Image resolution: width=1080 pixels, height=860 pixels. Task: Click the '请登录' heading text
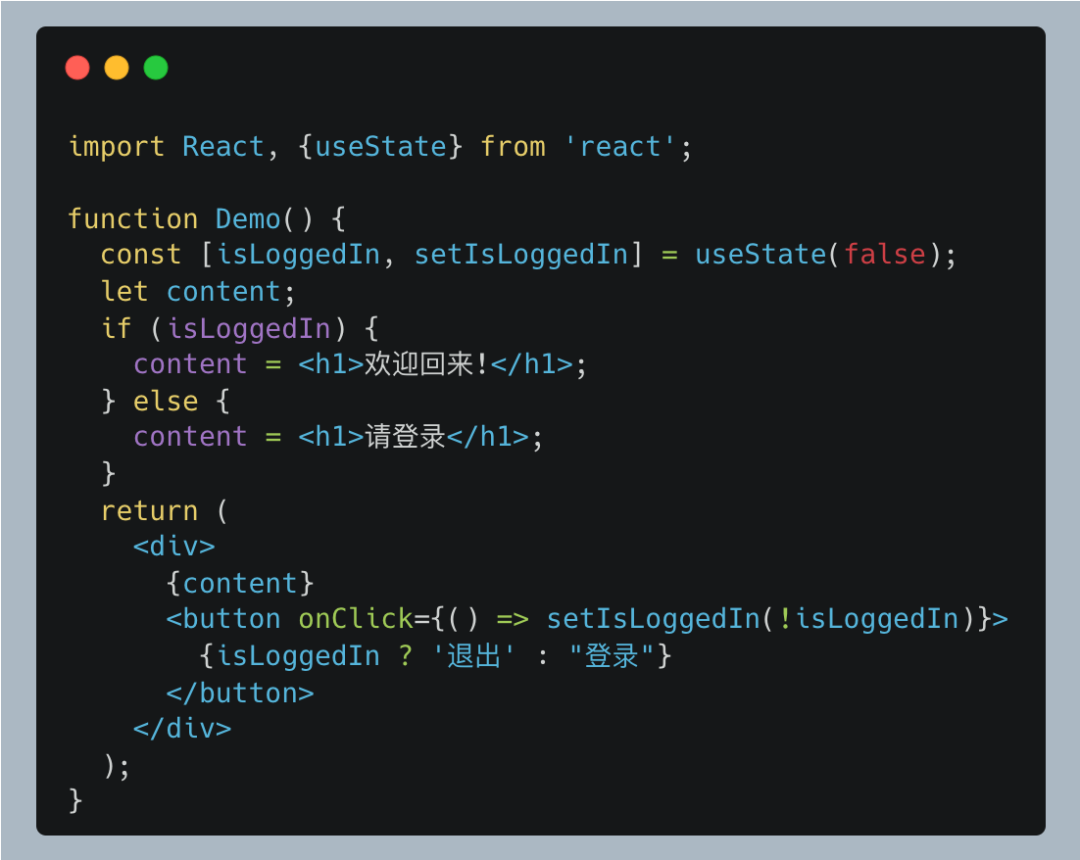[x=405, y=437]
